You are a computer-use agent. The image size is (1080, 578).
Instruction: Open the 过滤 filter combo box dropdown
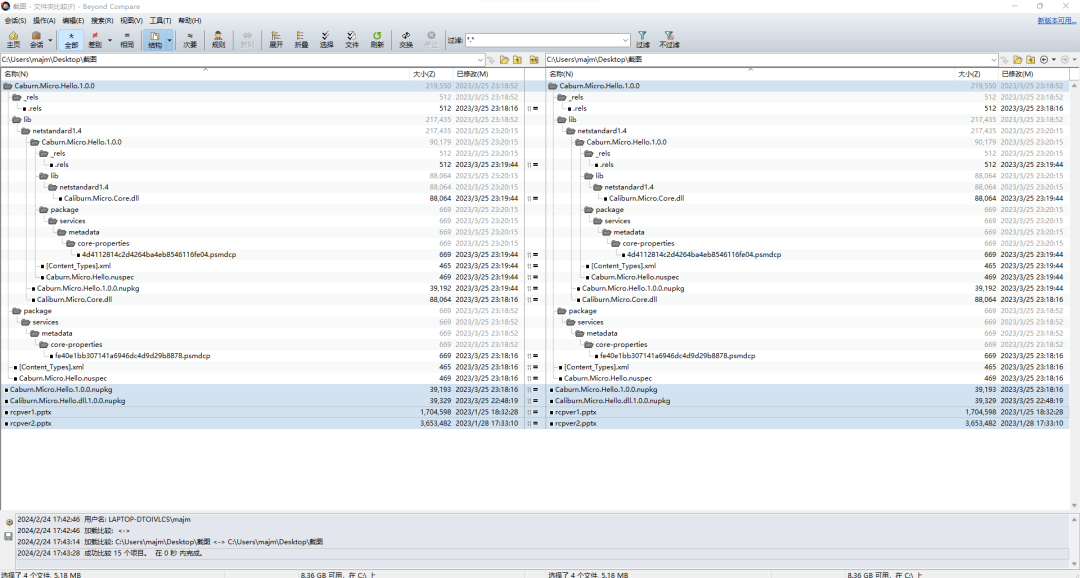pos(625,40)
